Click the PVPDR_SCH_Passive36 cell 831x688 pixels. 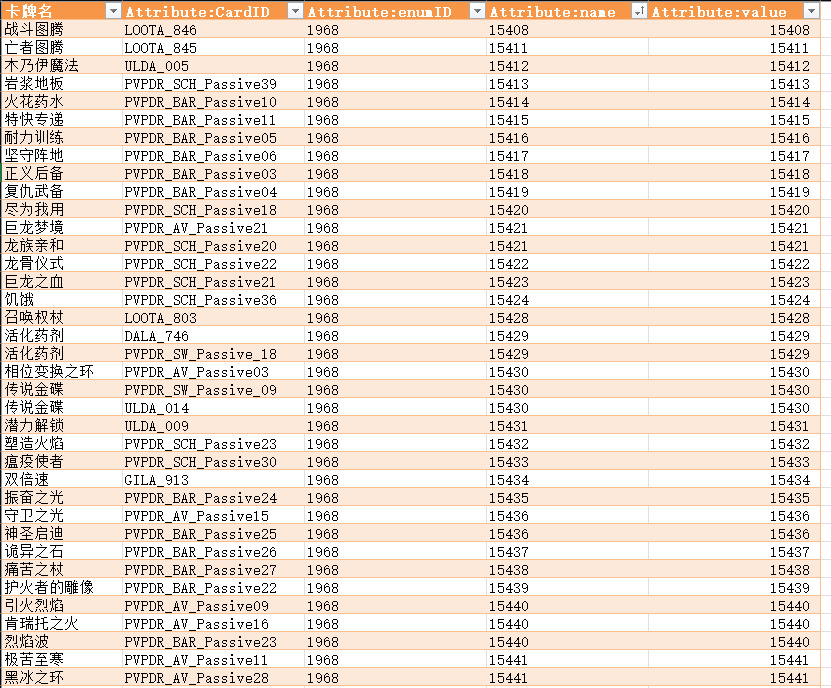[213, 300]
